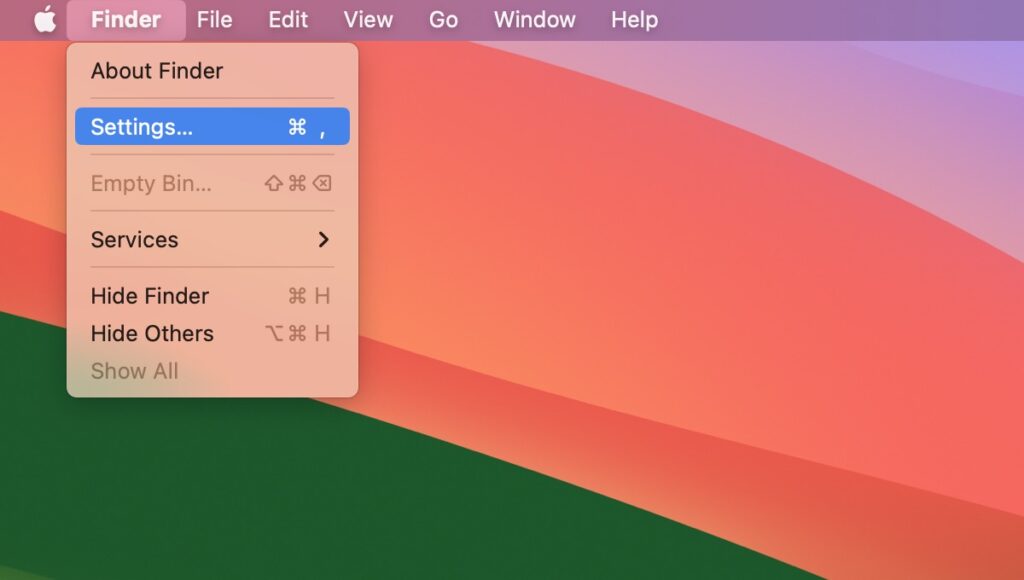
Task: Open the File menu
Action: pos(214,20)
